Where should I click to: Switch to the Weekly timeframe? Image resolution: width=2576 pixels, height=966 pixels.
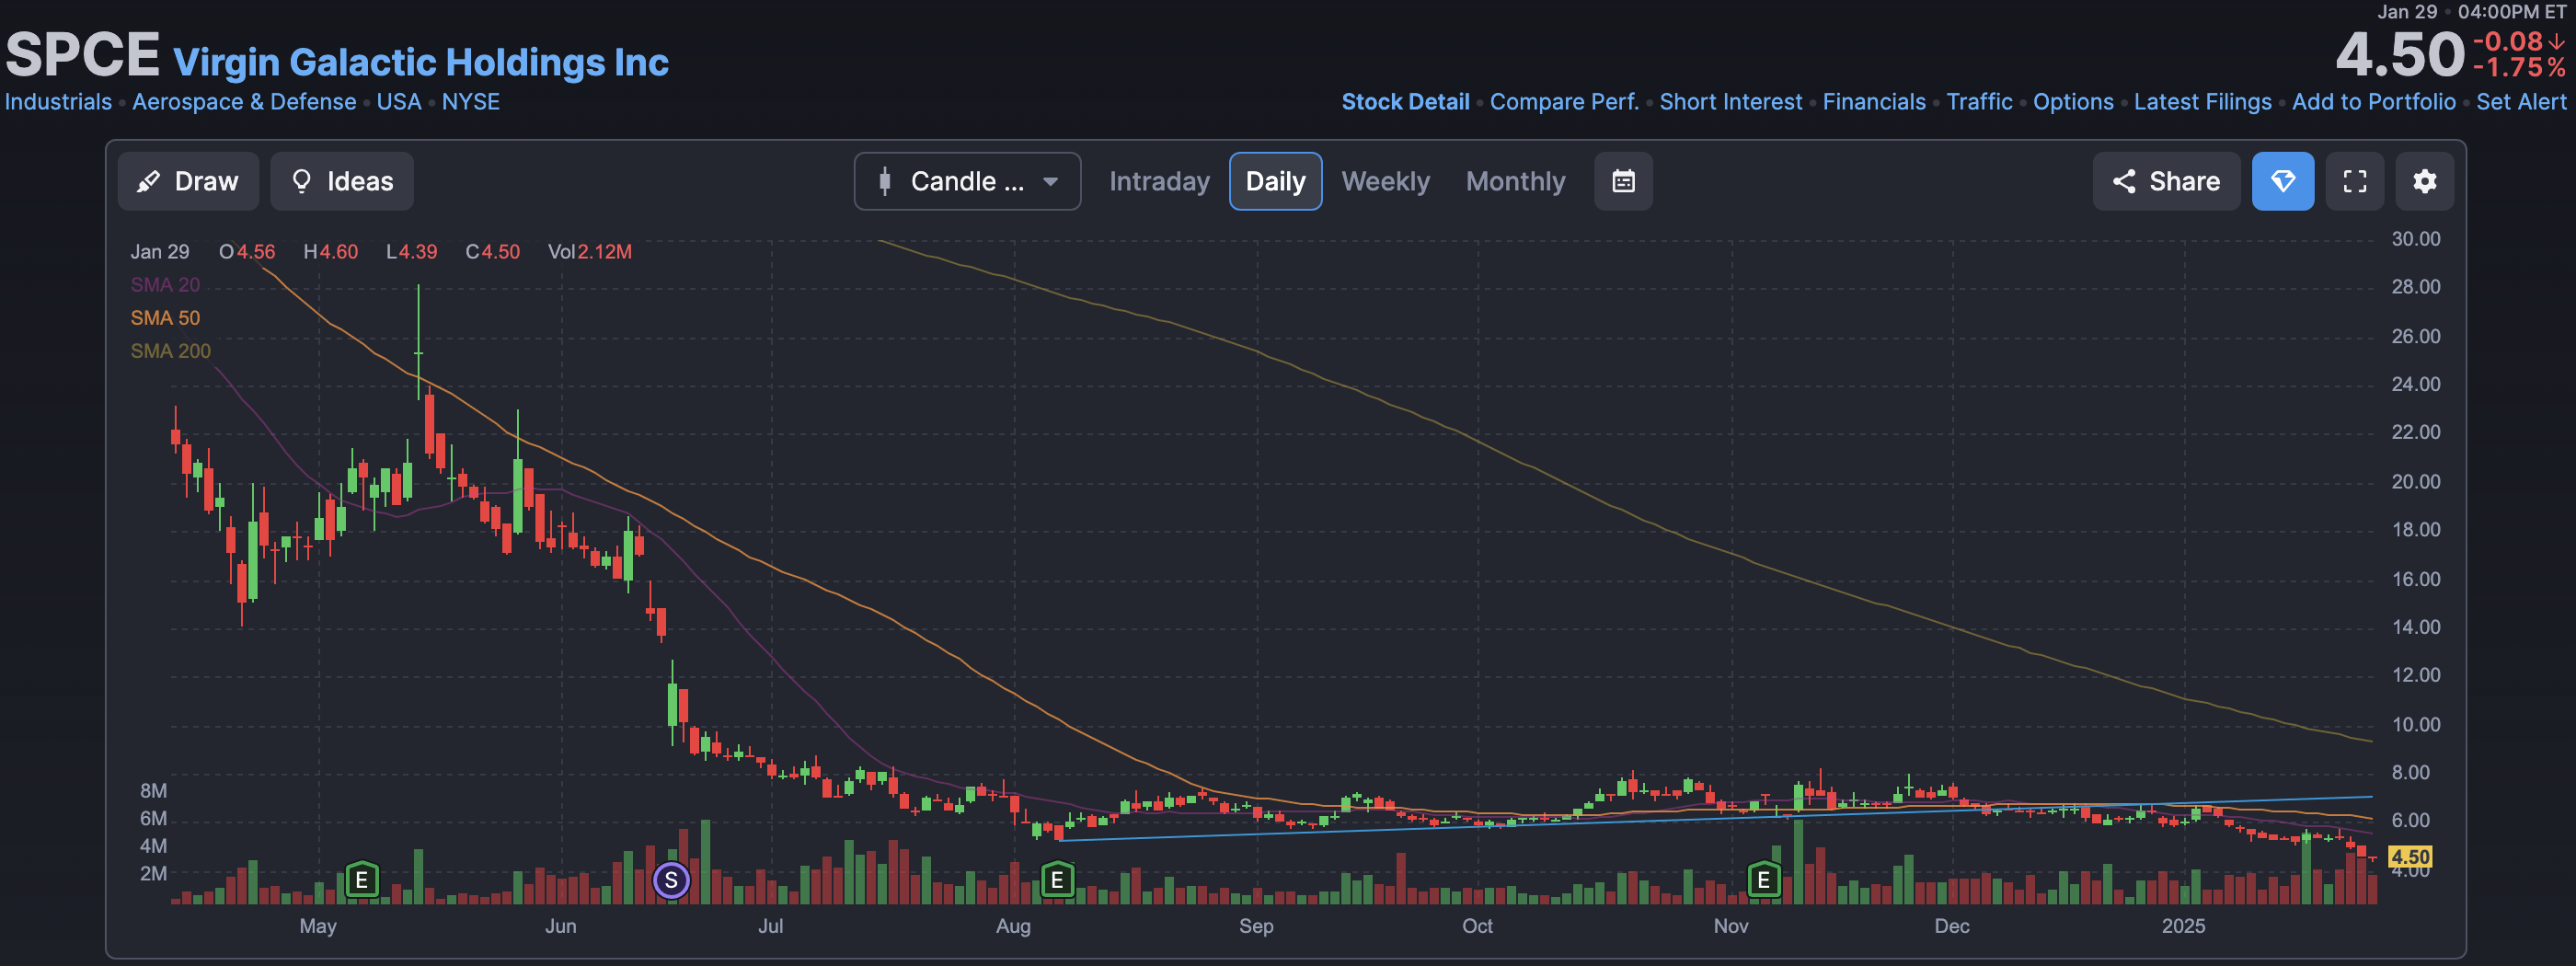pos(1385,181)
